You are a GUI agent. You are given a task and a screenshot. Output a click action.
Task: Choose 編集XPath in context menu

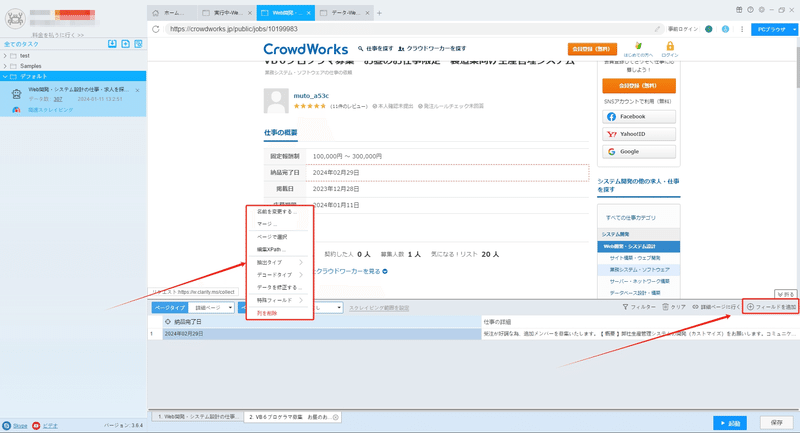[x=279, y=249]
